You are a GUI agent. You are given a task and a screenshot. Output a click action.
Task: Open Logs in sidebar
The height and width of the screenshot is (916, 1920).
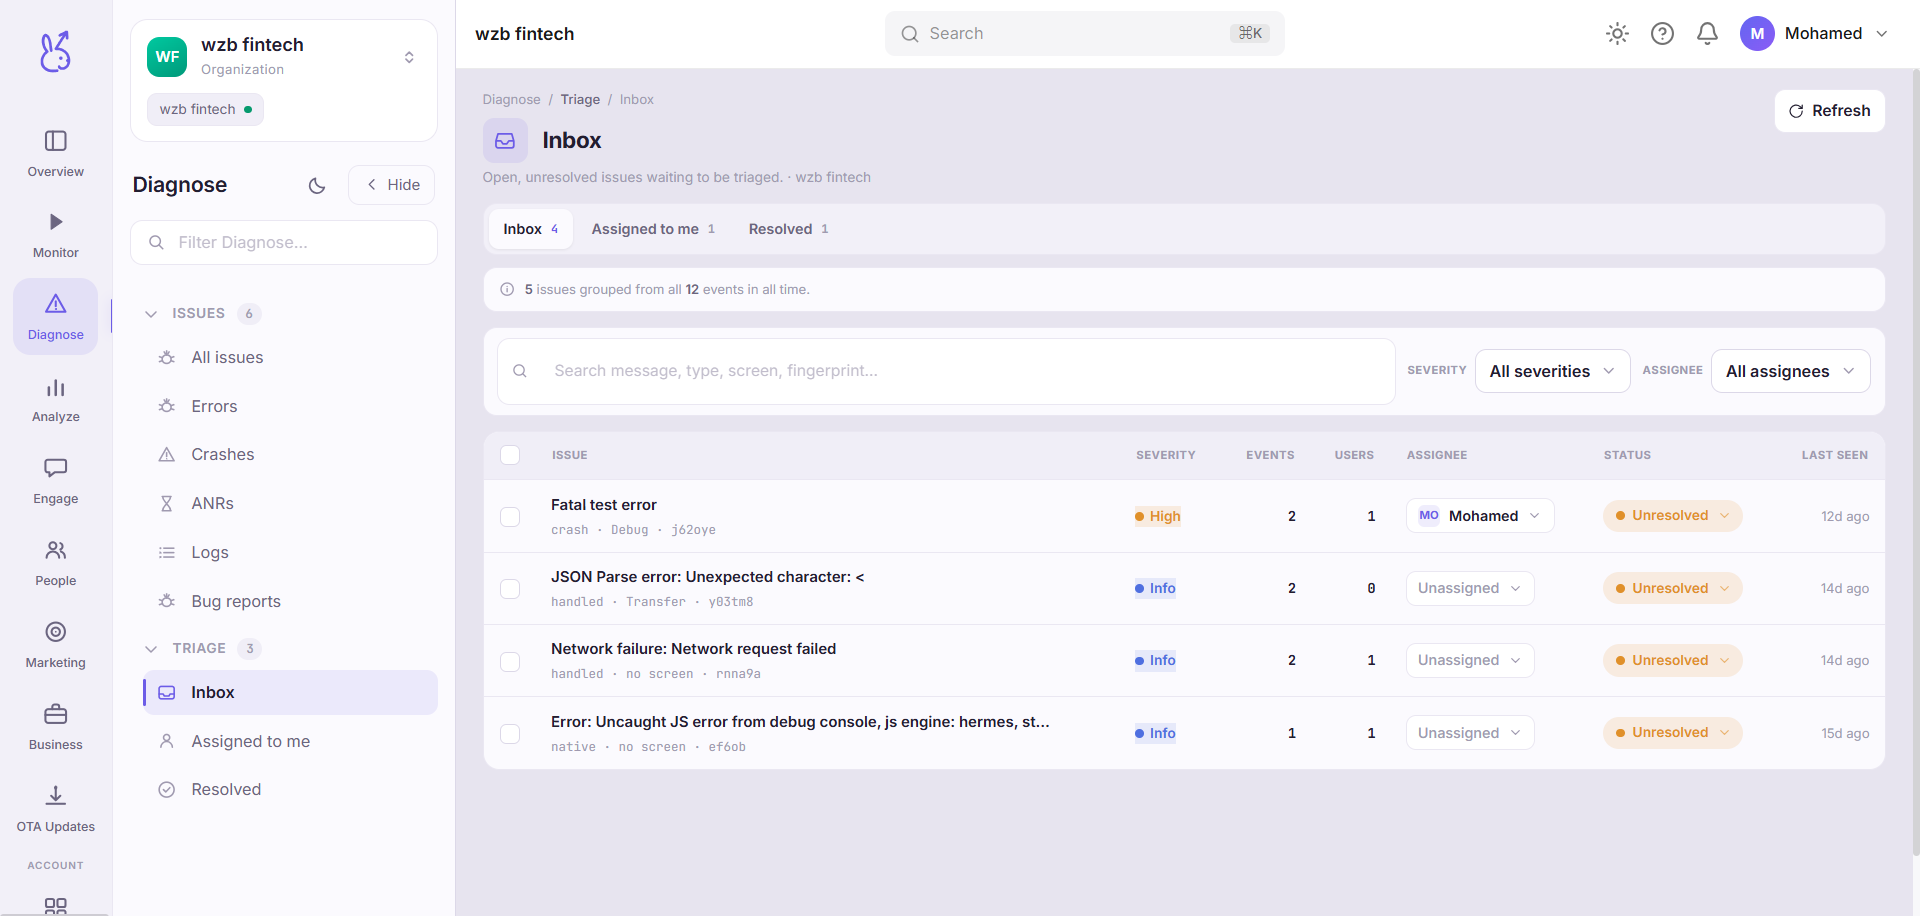click(x=290, y=553)
